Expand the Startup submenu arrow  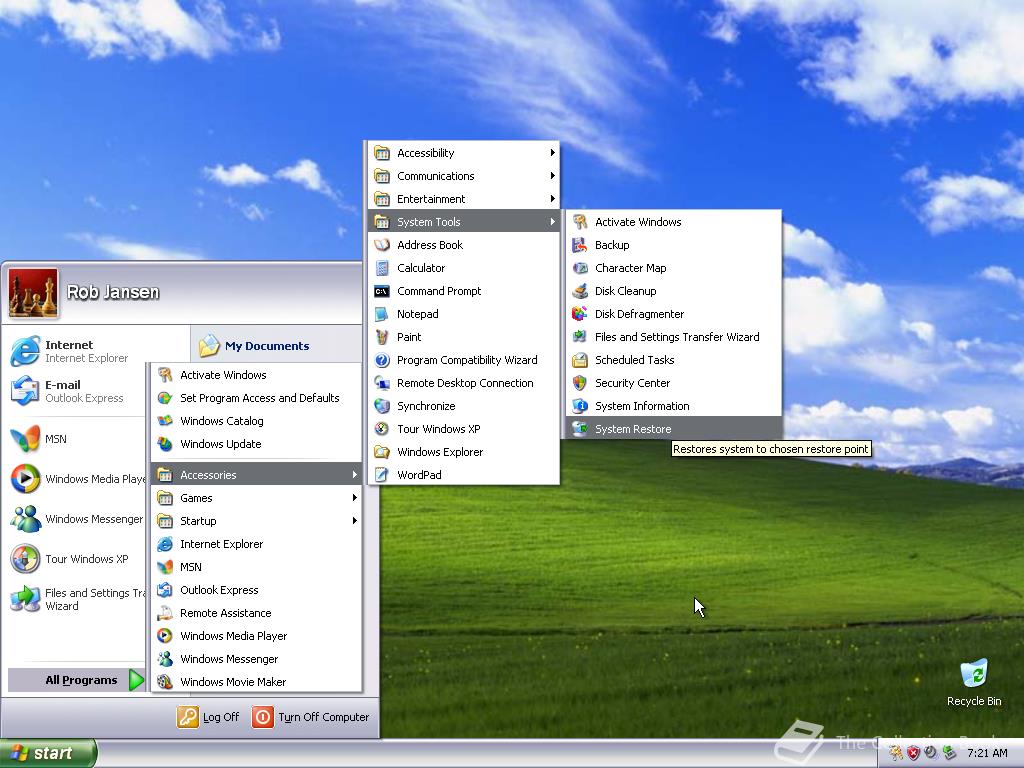click(355, 520)
